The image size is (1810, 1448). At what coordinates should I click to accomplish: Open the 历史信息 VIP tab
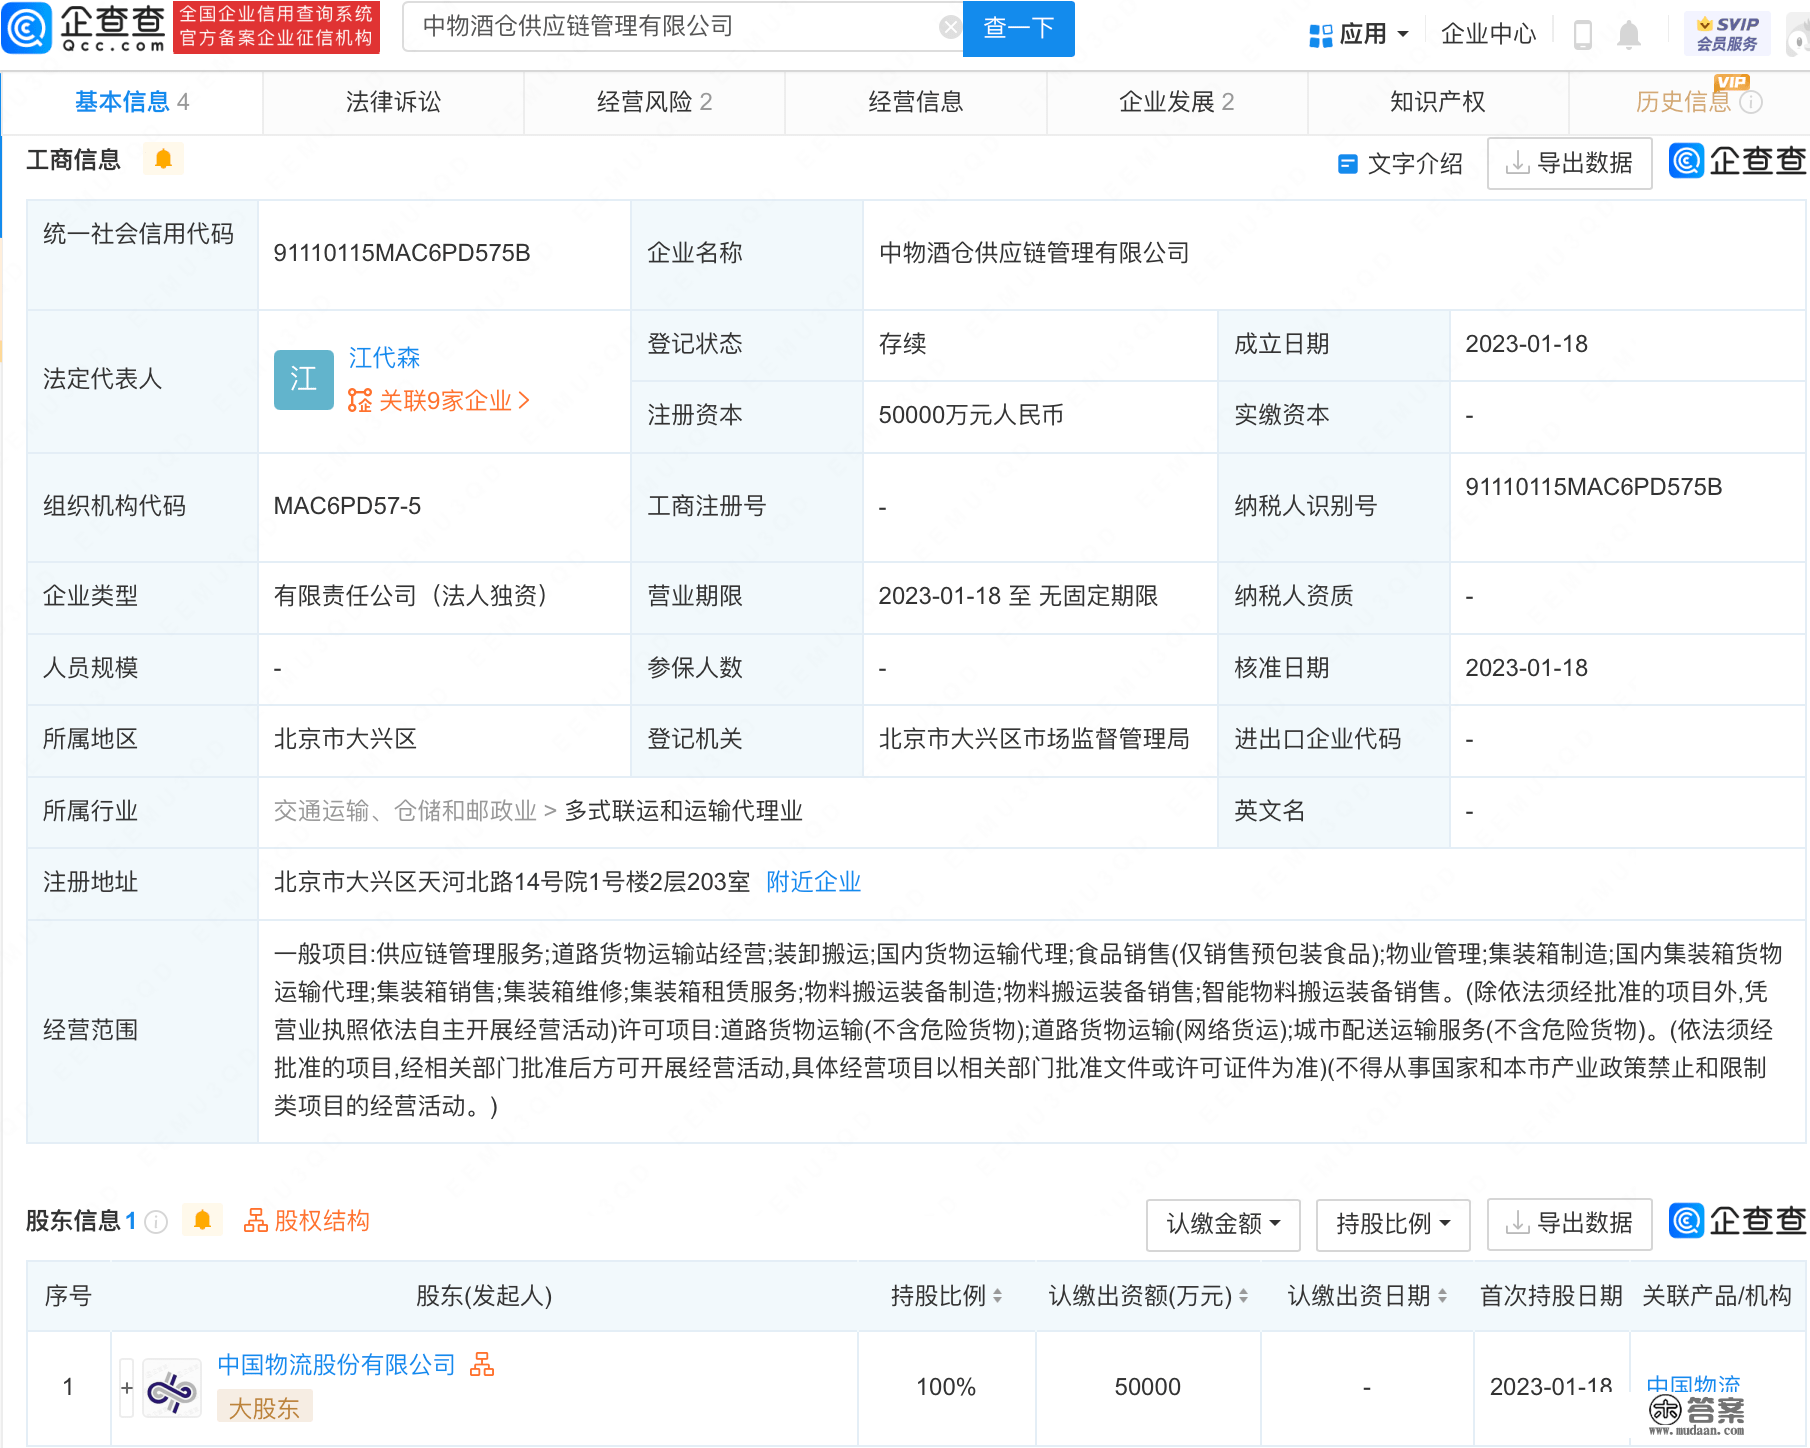pos(1690,102)
